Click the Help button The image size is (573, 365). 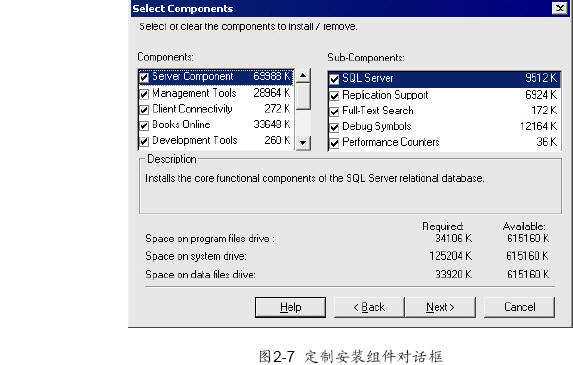point(290,307)
